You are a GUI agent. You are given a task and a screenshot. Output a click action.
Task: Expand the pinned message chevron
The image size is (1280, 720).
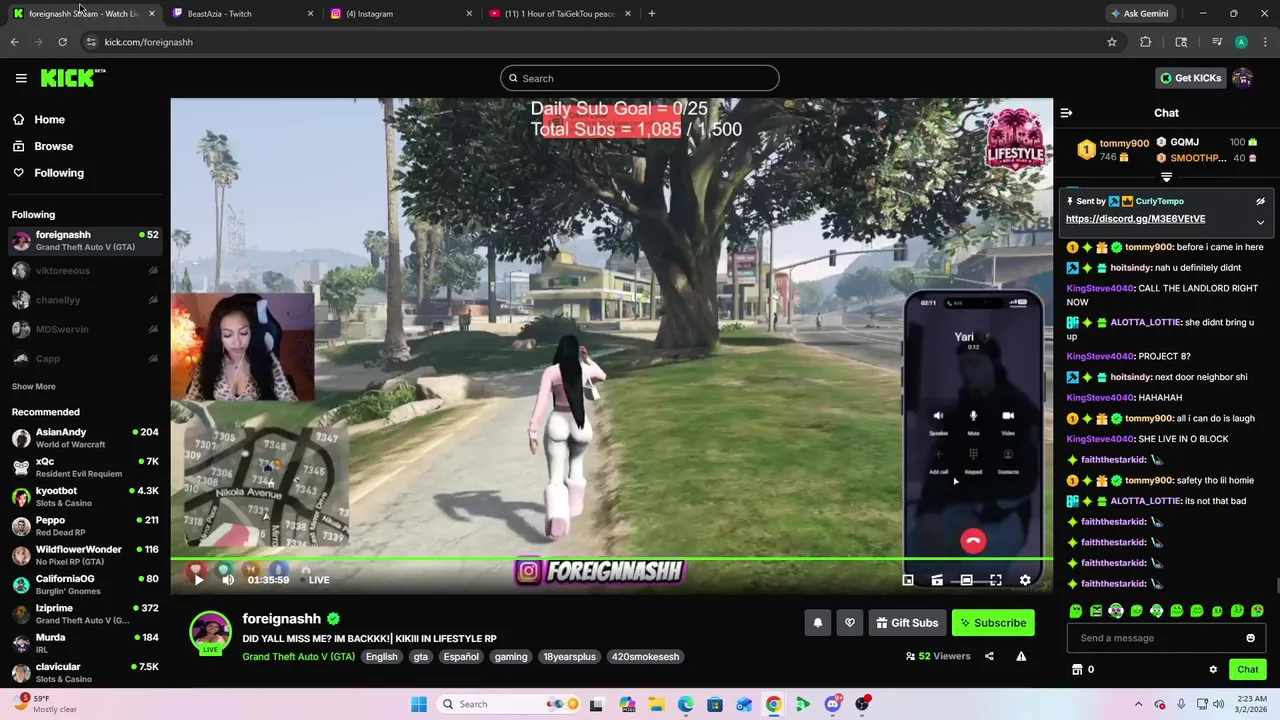point(1260,222)
